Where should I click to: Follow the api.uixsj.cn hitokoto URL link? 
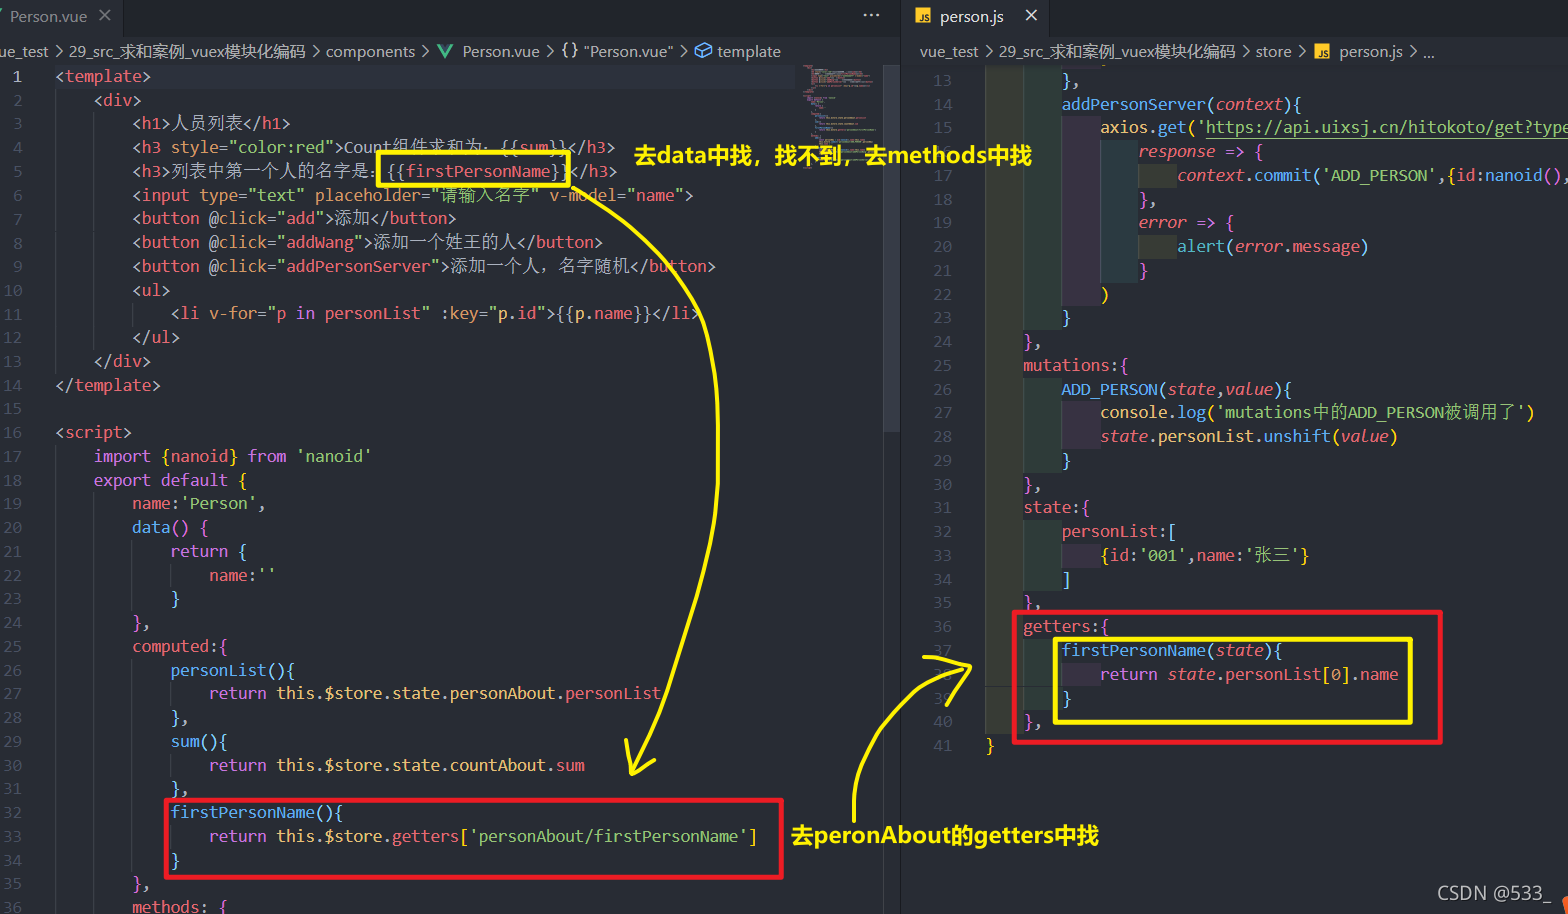(x=1386, y=127)
